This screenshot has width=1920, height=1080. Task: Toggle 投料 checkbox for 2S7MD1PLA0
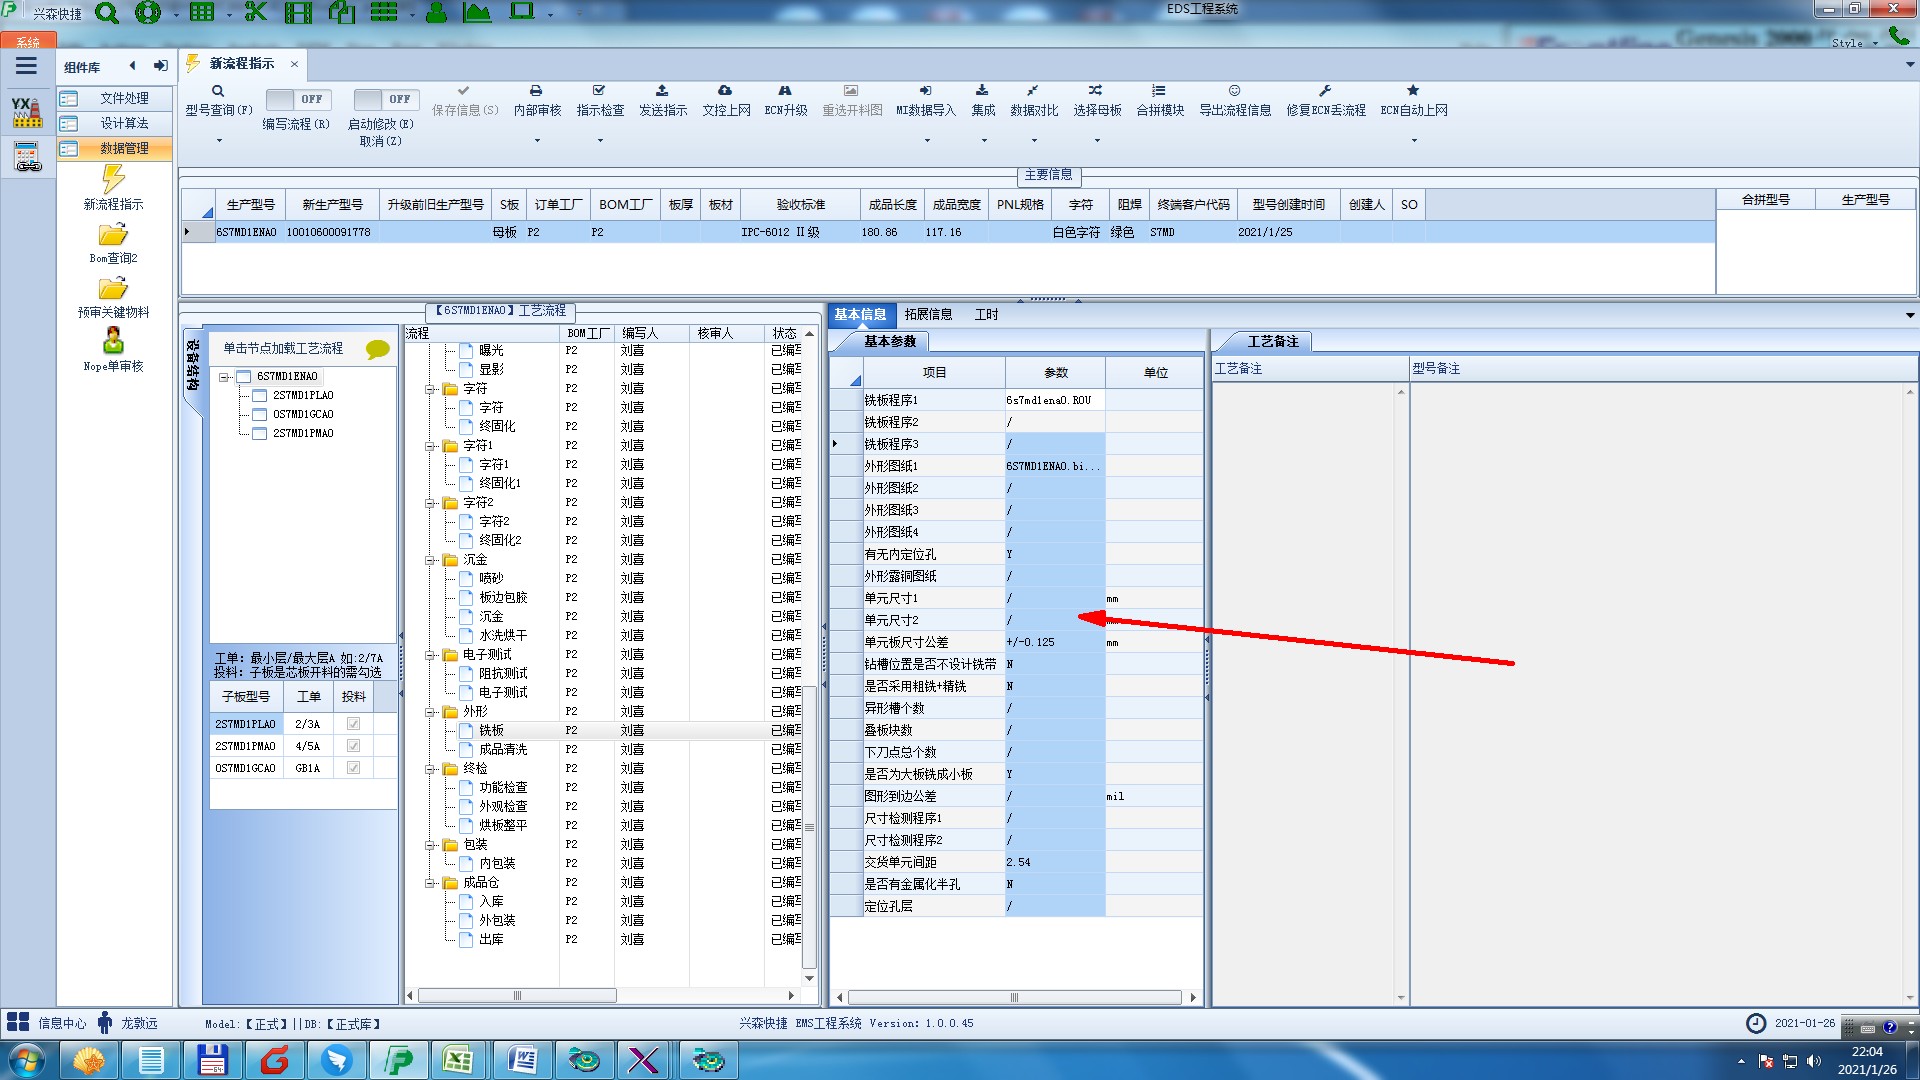[353, 724]
